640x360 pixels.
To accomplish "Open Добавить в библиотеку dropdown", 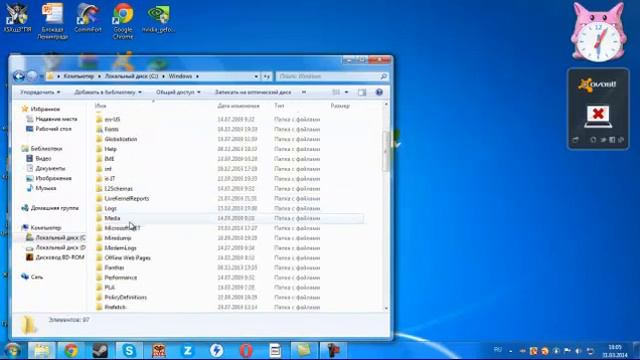I will coord(108,92).
